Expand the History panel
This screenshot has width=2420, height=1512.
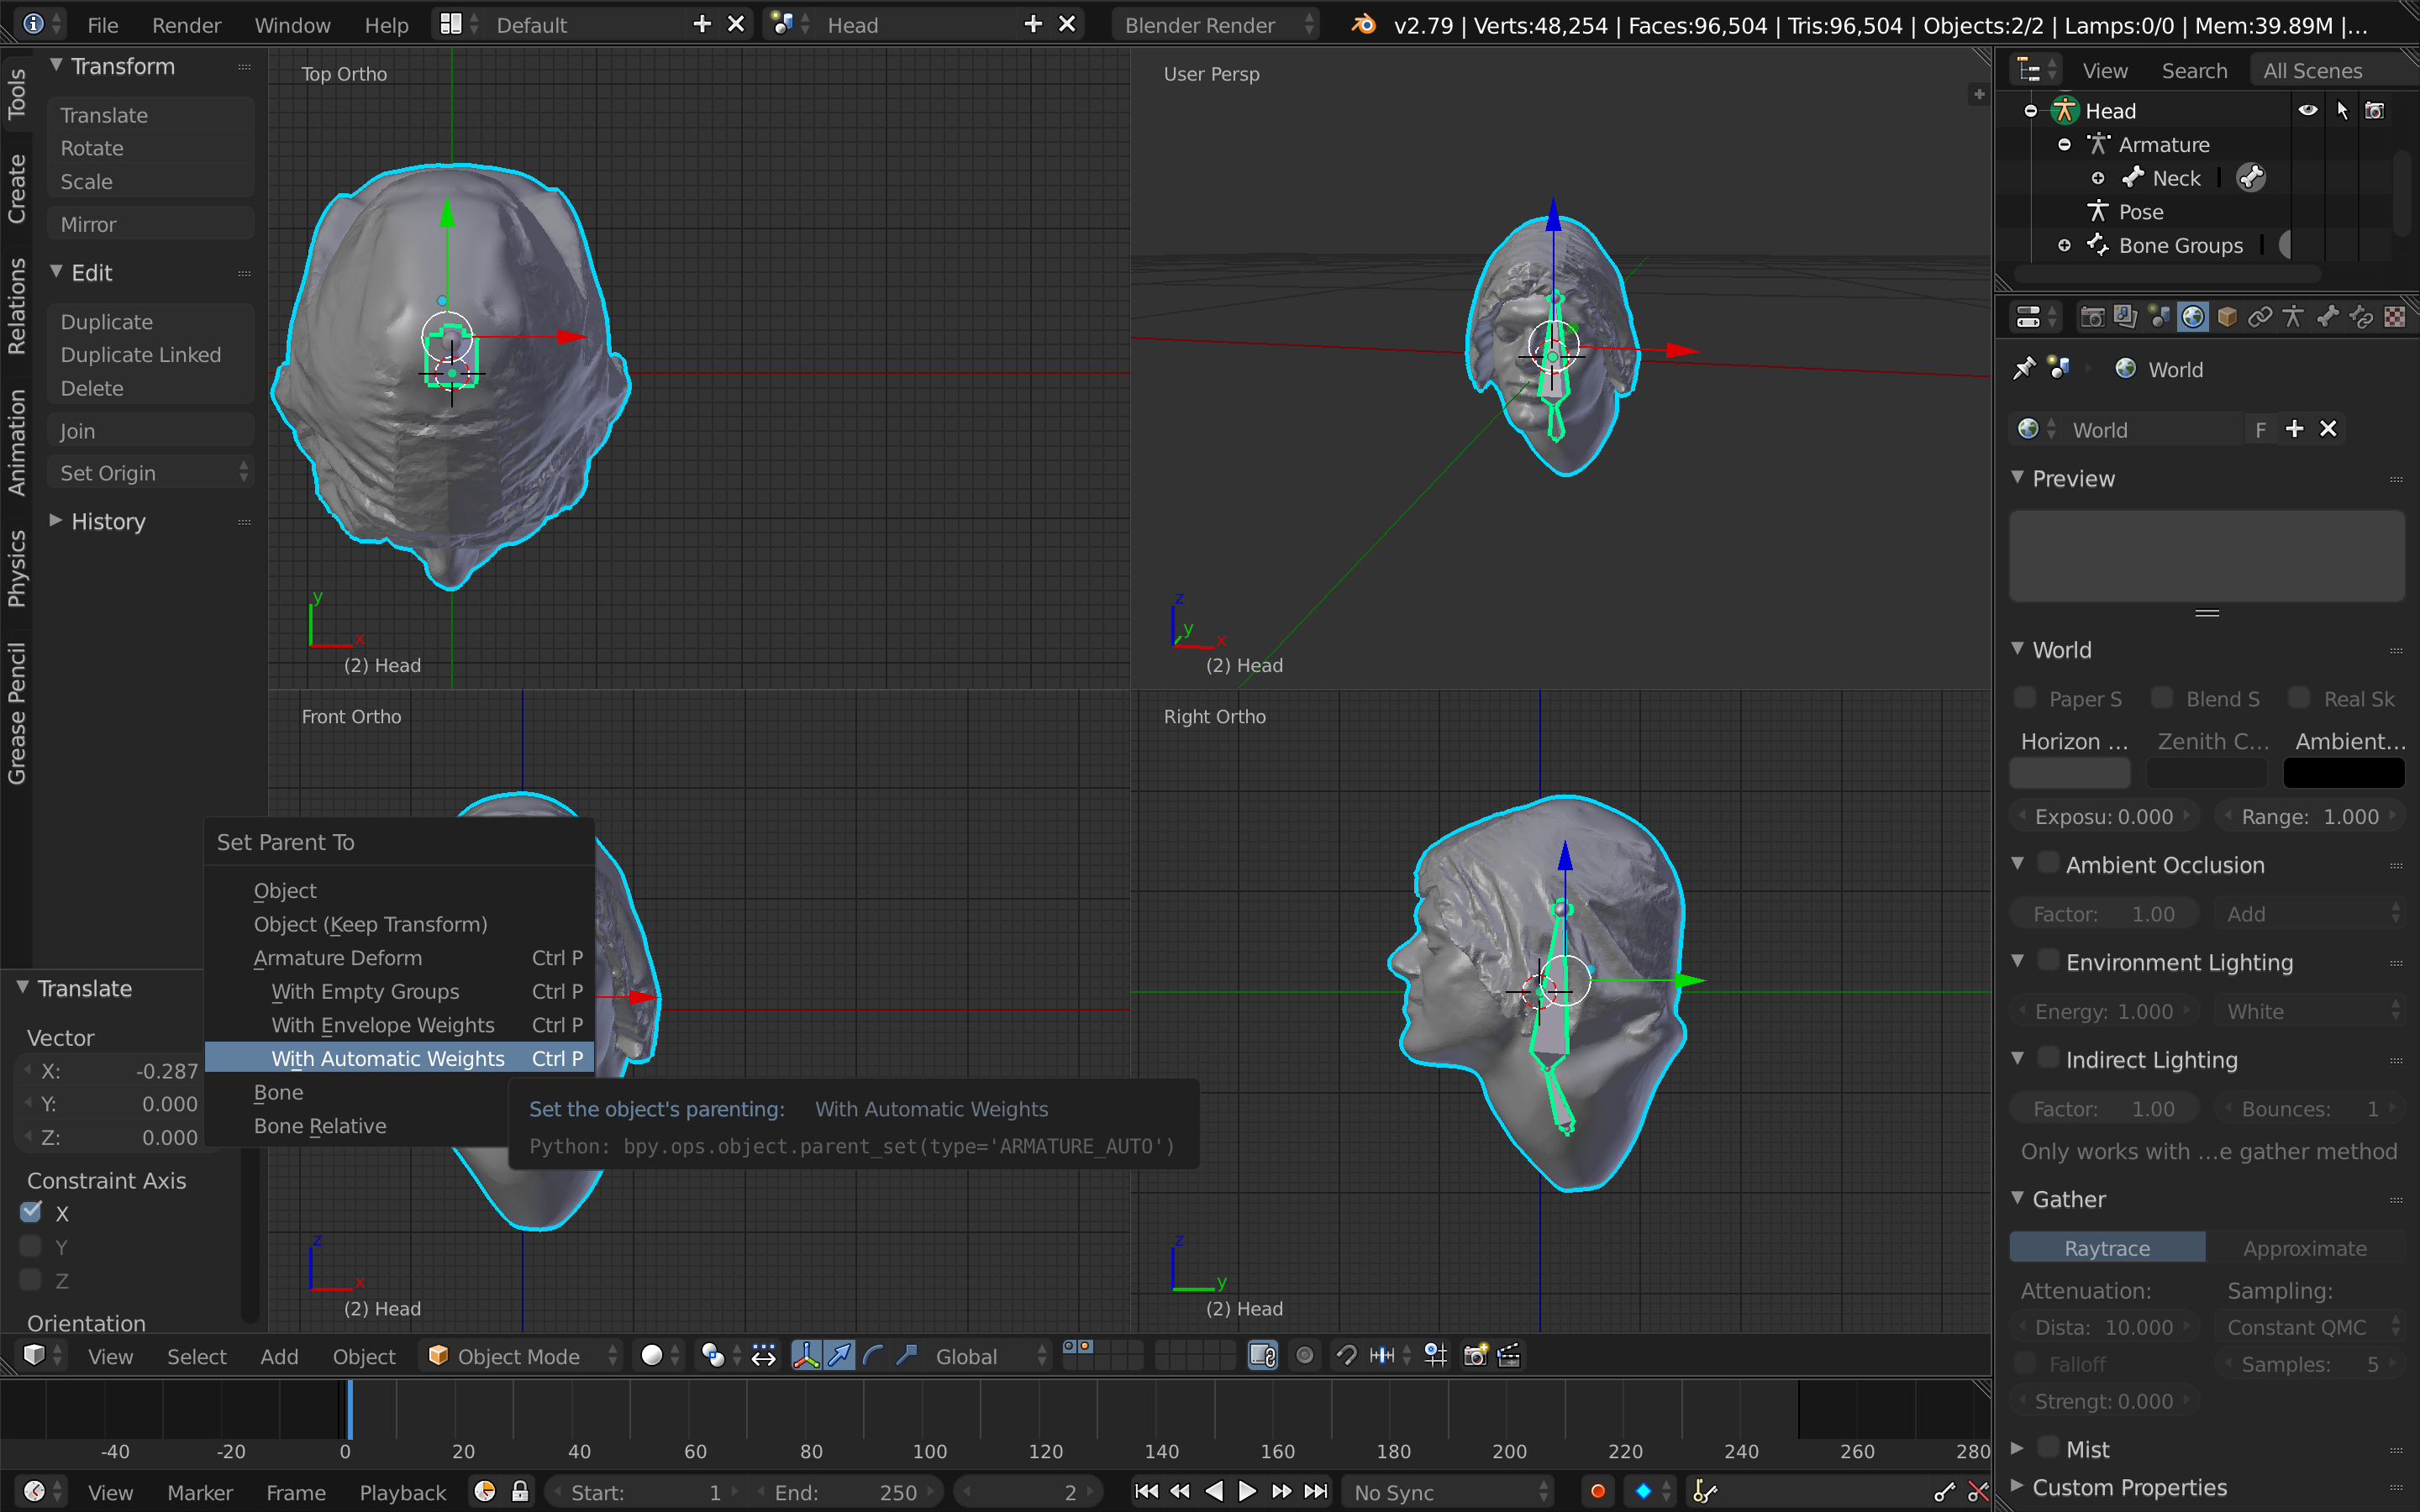tap(56, 521)
